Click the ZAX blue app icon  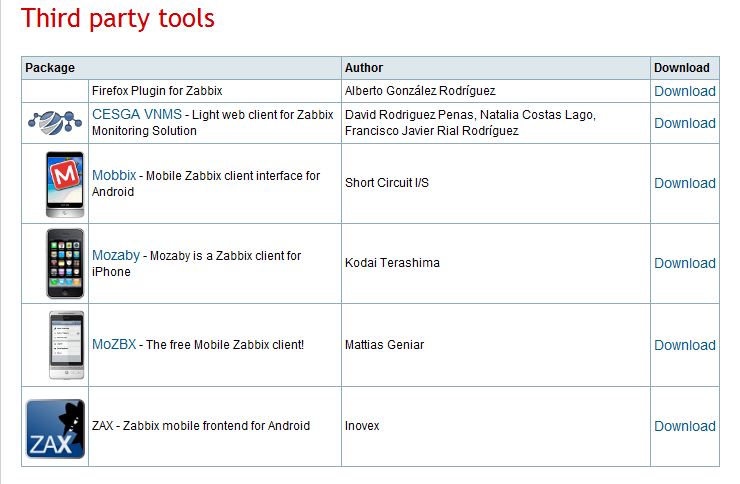(55, 428)
